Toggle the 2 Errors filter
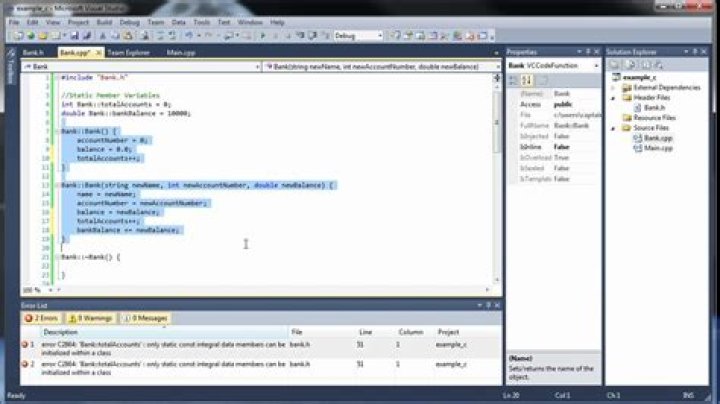The height and width of the screenshot is (404, 720). click(x=44, y=318)
